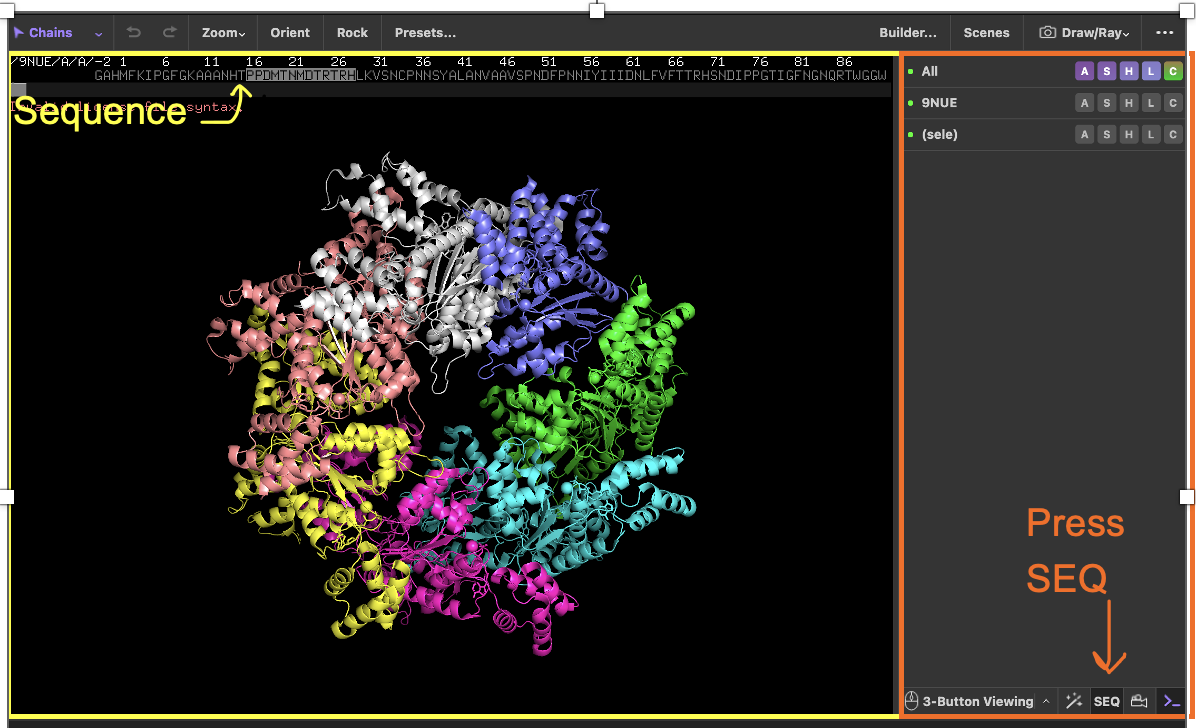
Task: Click the three-dot more options icon
Action: pyautogui.click(x=1164, y=33)
